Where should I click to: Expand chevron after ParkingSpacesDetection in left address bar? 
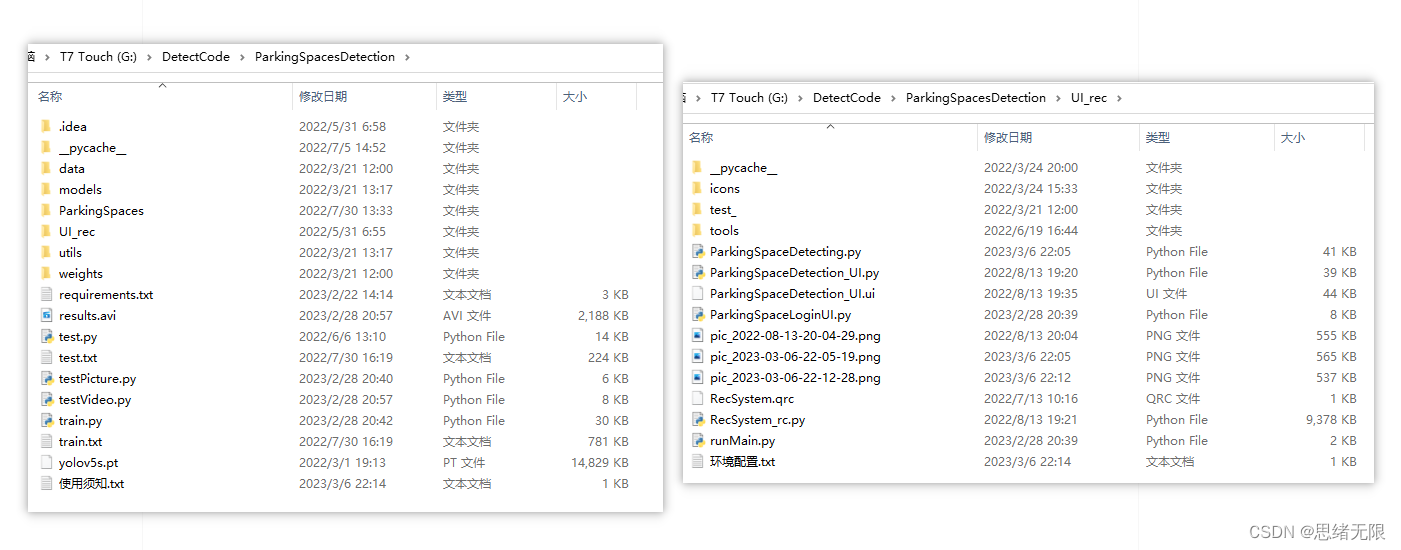pyautogui.click(x=407, y=57)
